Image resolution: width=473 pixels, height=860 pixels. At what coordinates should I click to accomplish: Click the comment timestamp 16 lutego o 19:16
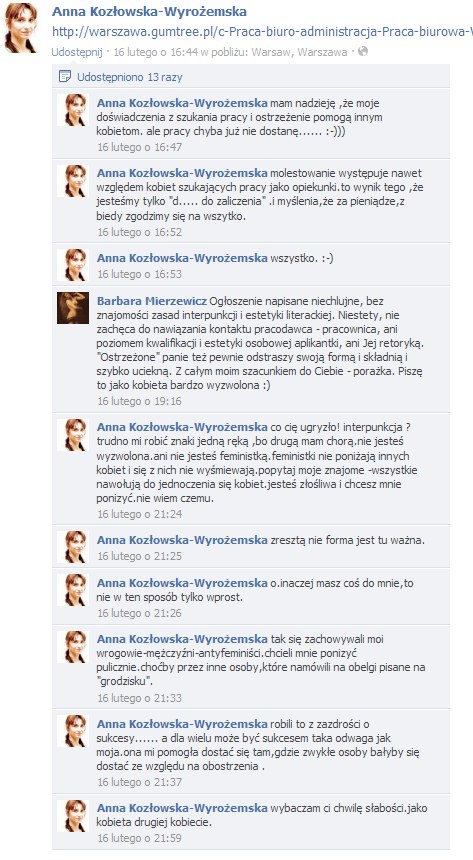click(139, 401)
